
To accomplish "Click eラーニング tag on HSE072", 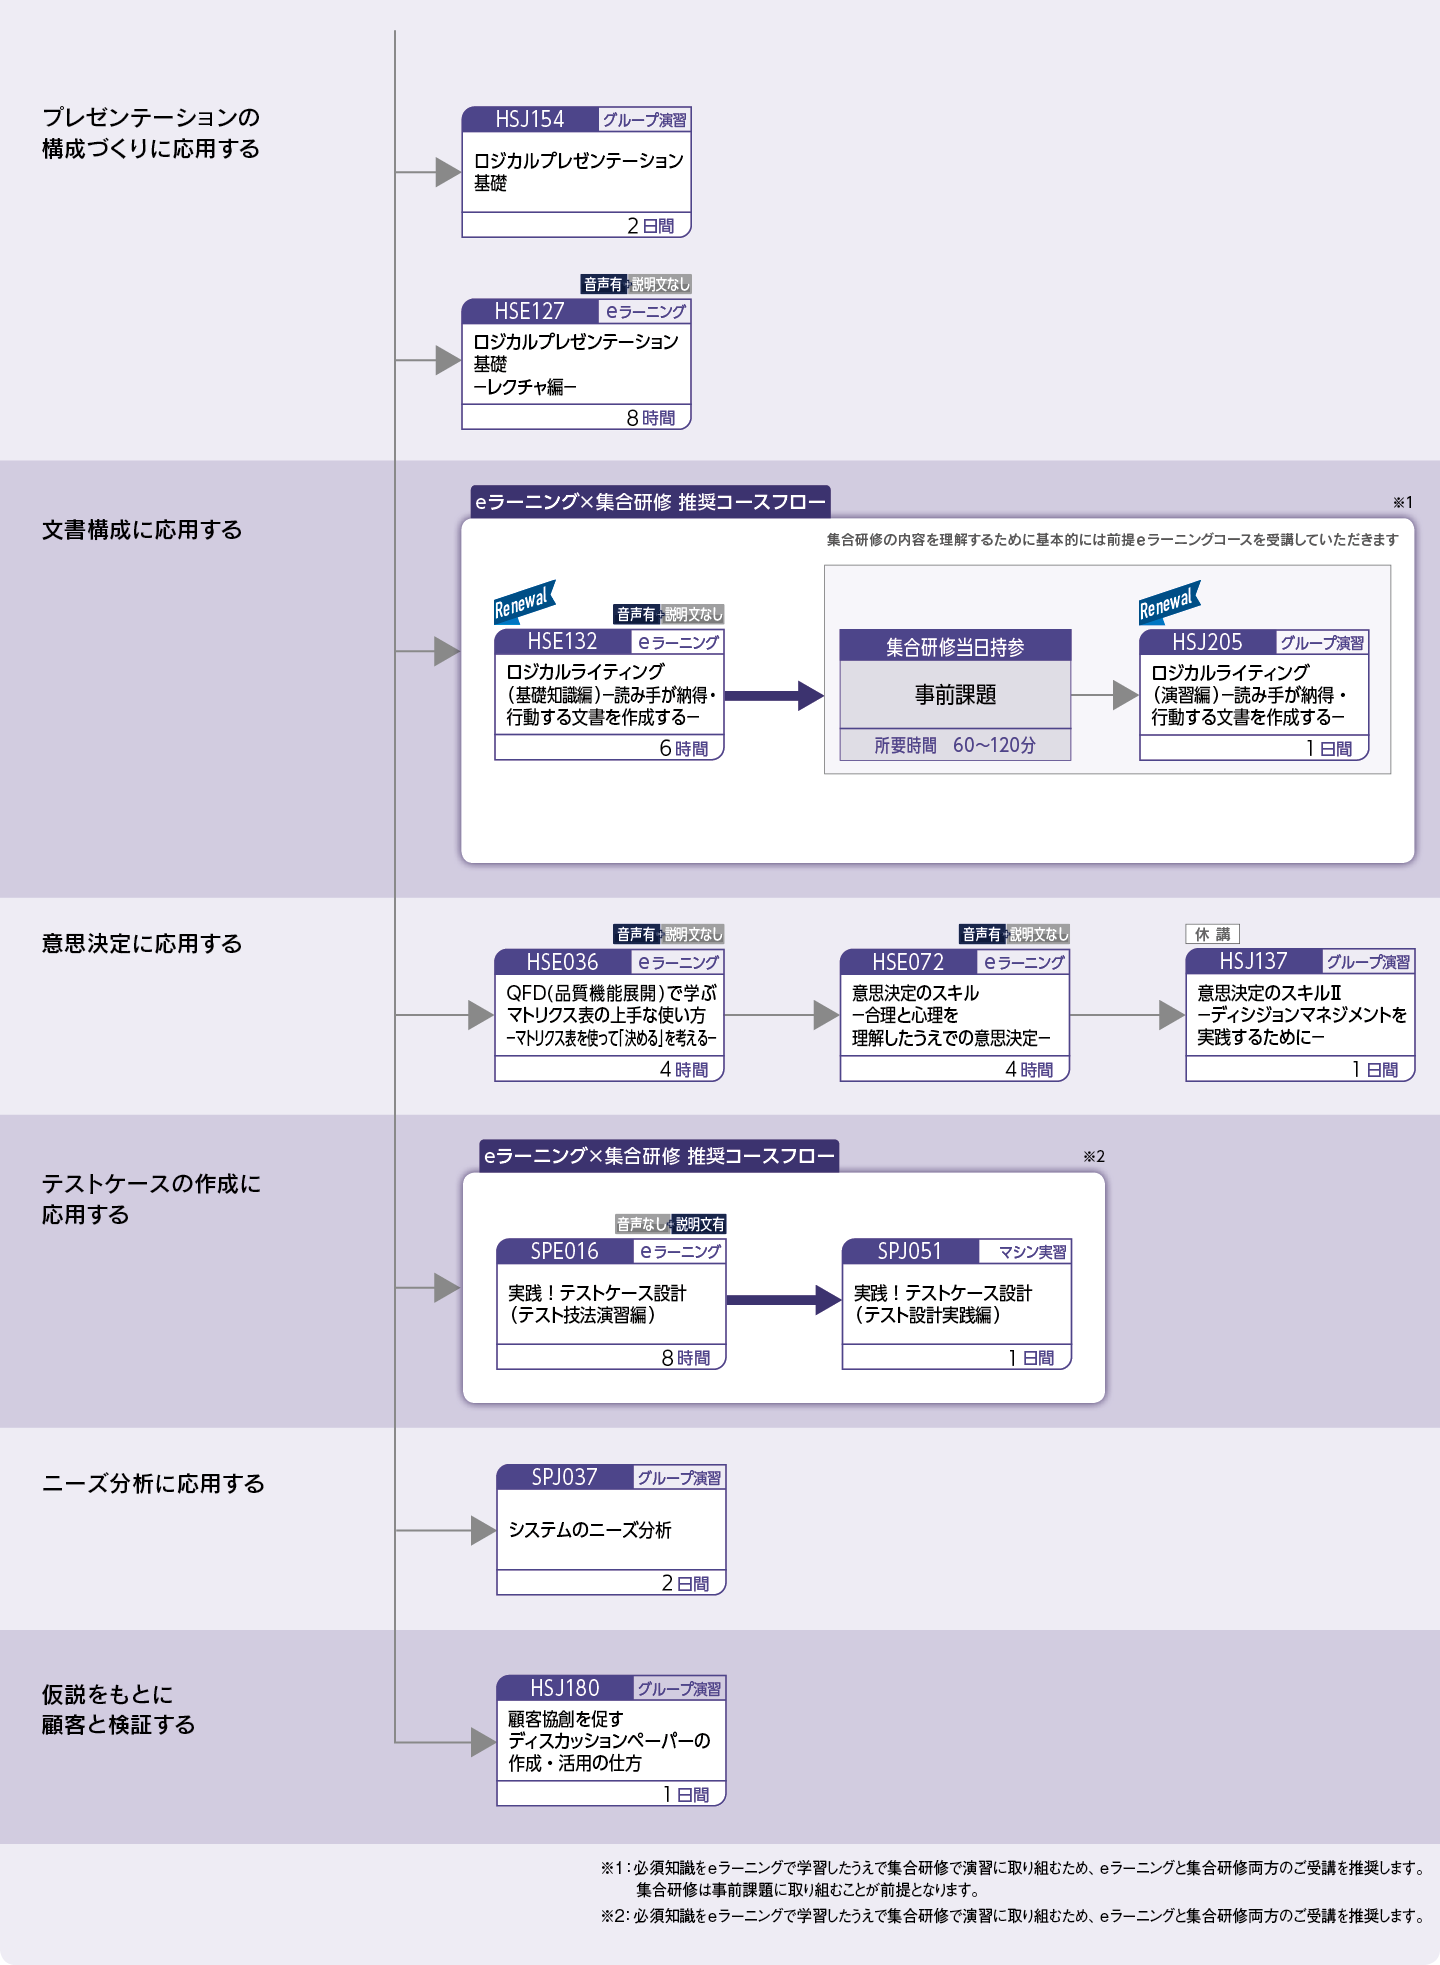I will click(1024, 962).
